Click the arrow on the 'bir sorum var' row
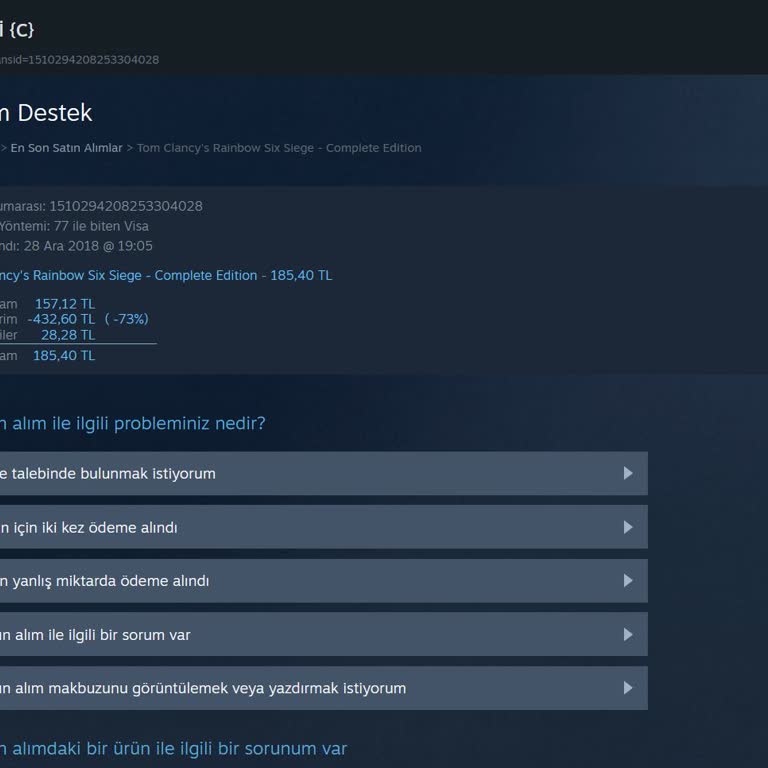This screenshot has width=768, height=768. click(628, 635)
